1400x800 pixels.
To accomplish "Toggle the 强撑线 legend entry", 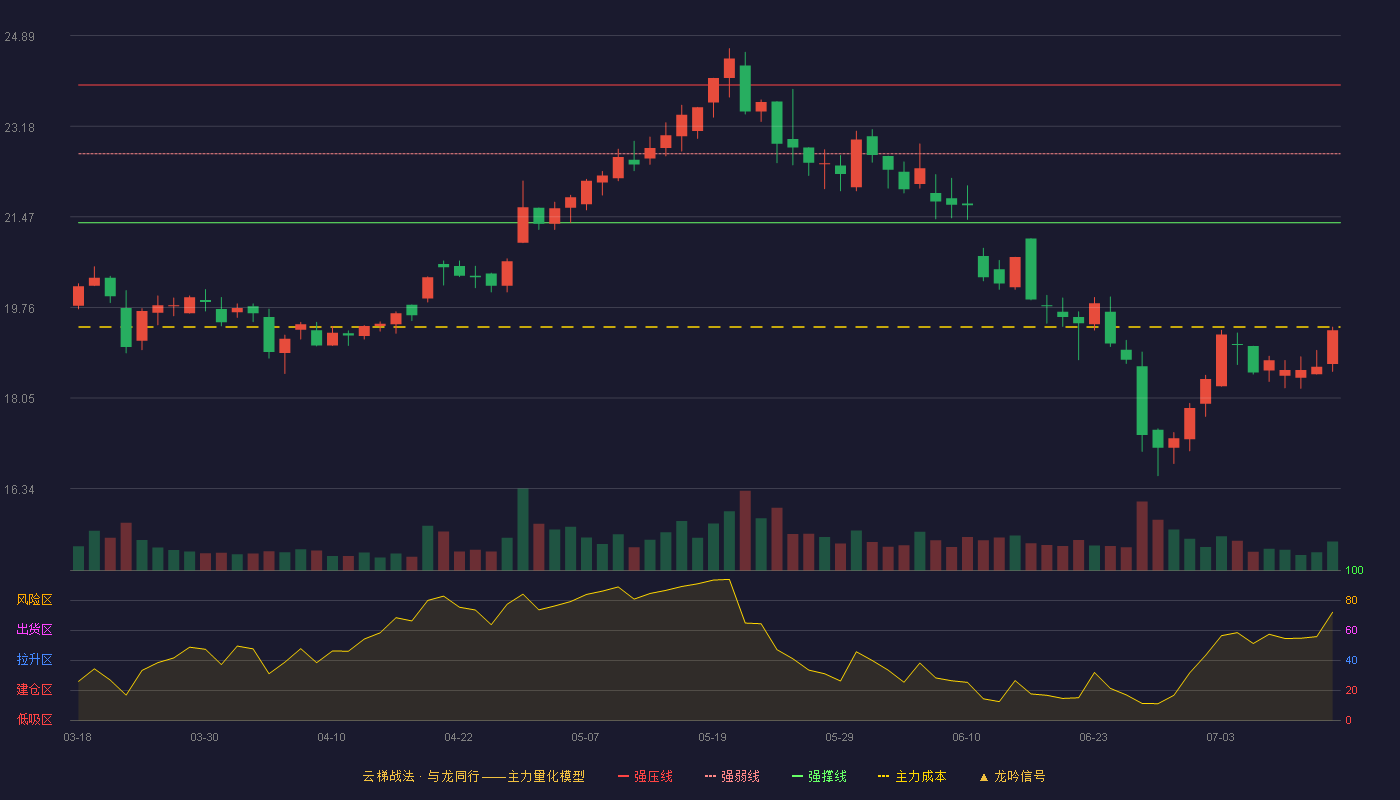I will 819,776.
